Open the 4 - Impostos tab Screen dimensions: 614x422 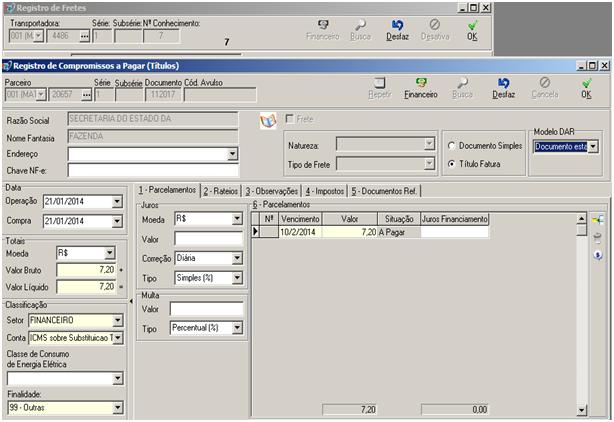pyautogui.click(x=322, y=190)
